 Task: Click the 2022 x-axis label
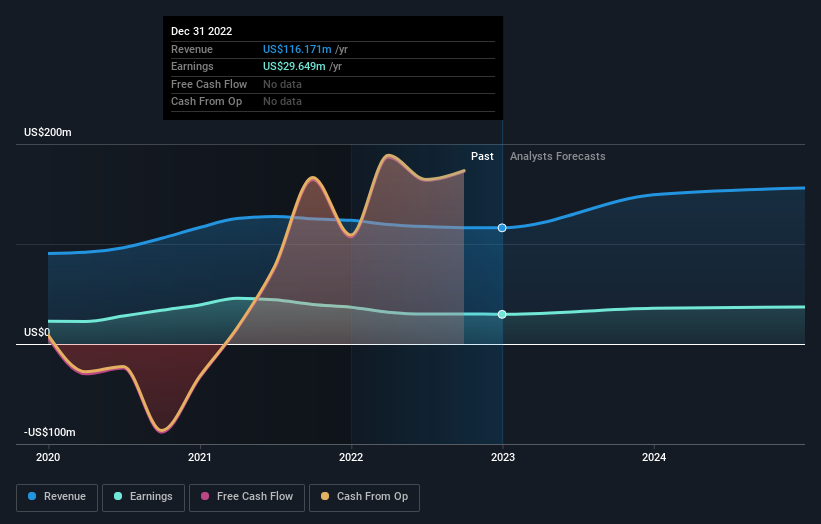coord(351,458)
